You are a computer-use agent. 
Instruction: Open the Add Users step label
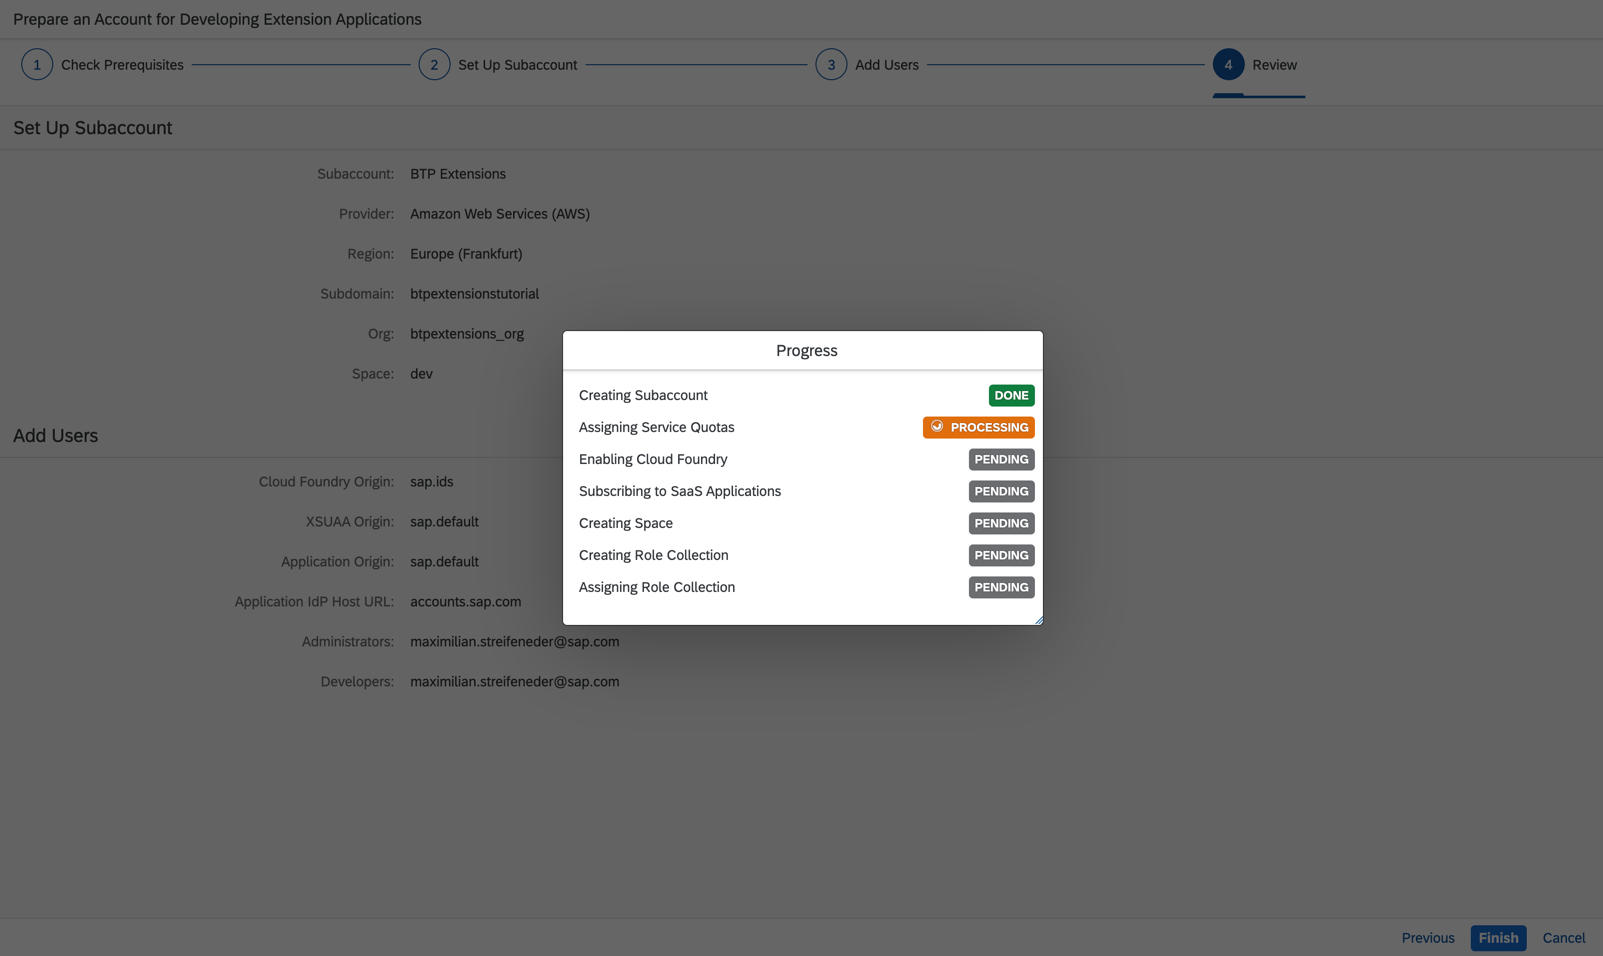[x=886, y=65]
